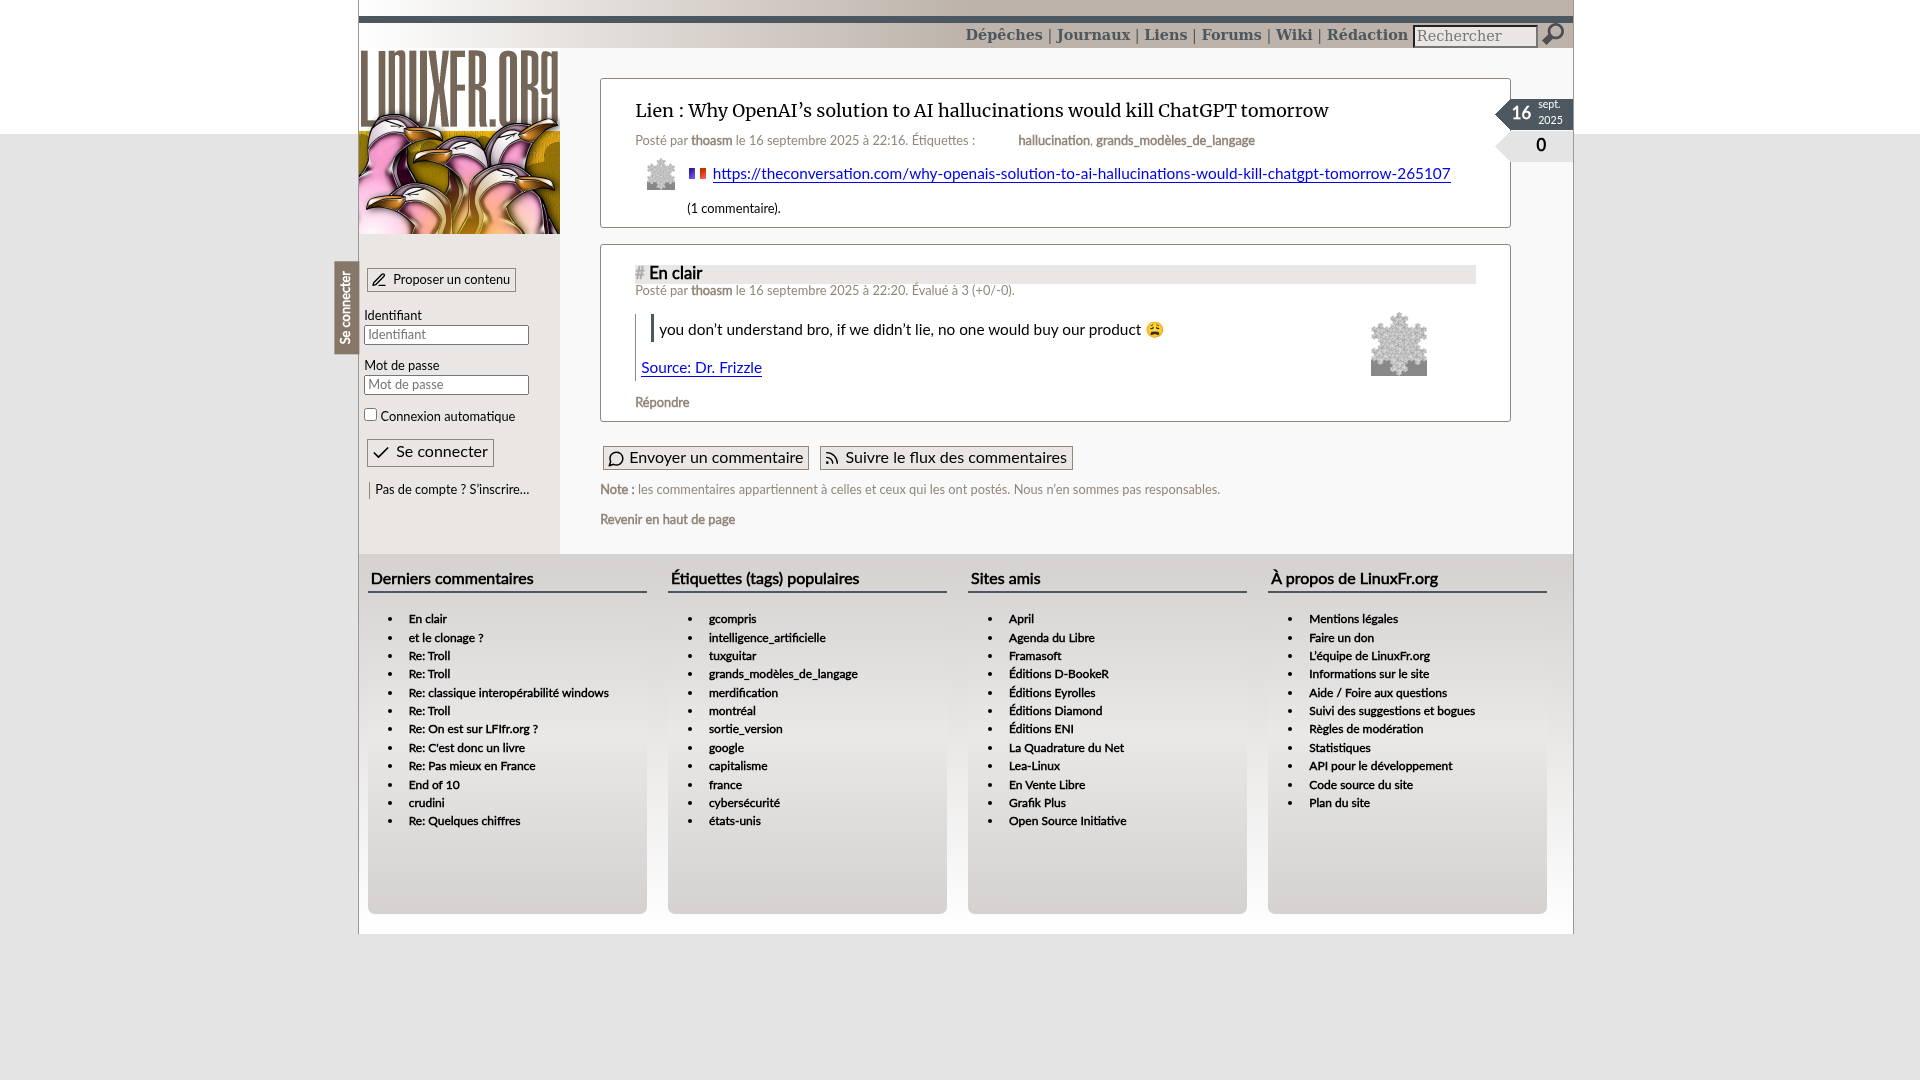Open the April friend site
The width and height of the screenshot is (1920, 1080).
coord(1021,619)
